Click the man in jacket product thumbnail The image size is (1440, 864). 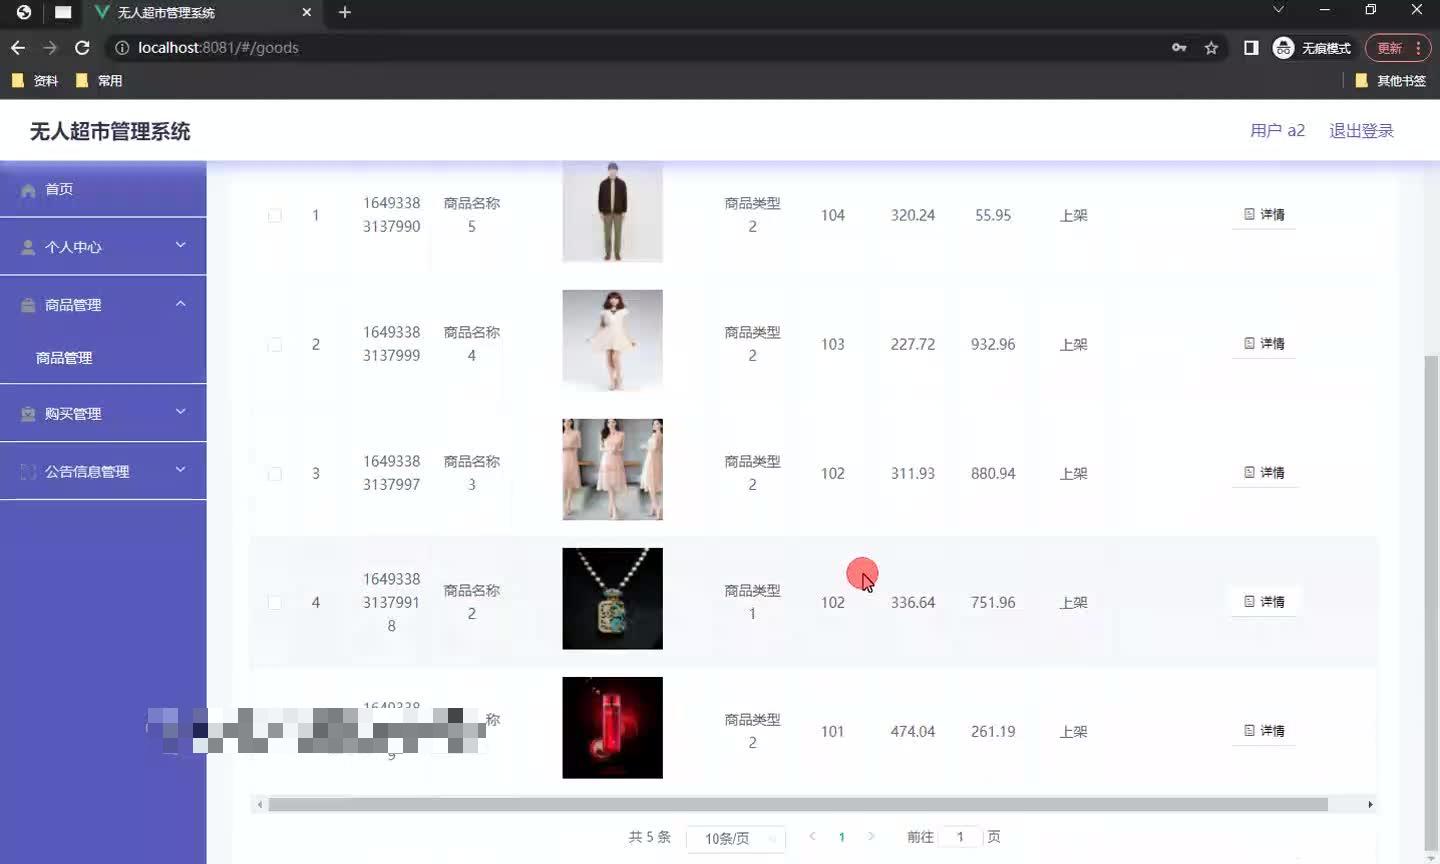612,212
